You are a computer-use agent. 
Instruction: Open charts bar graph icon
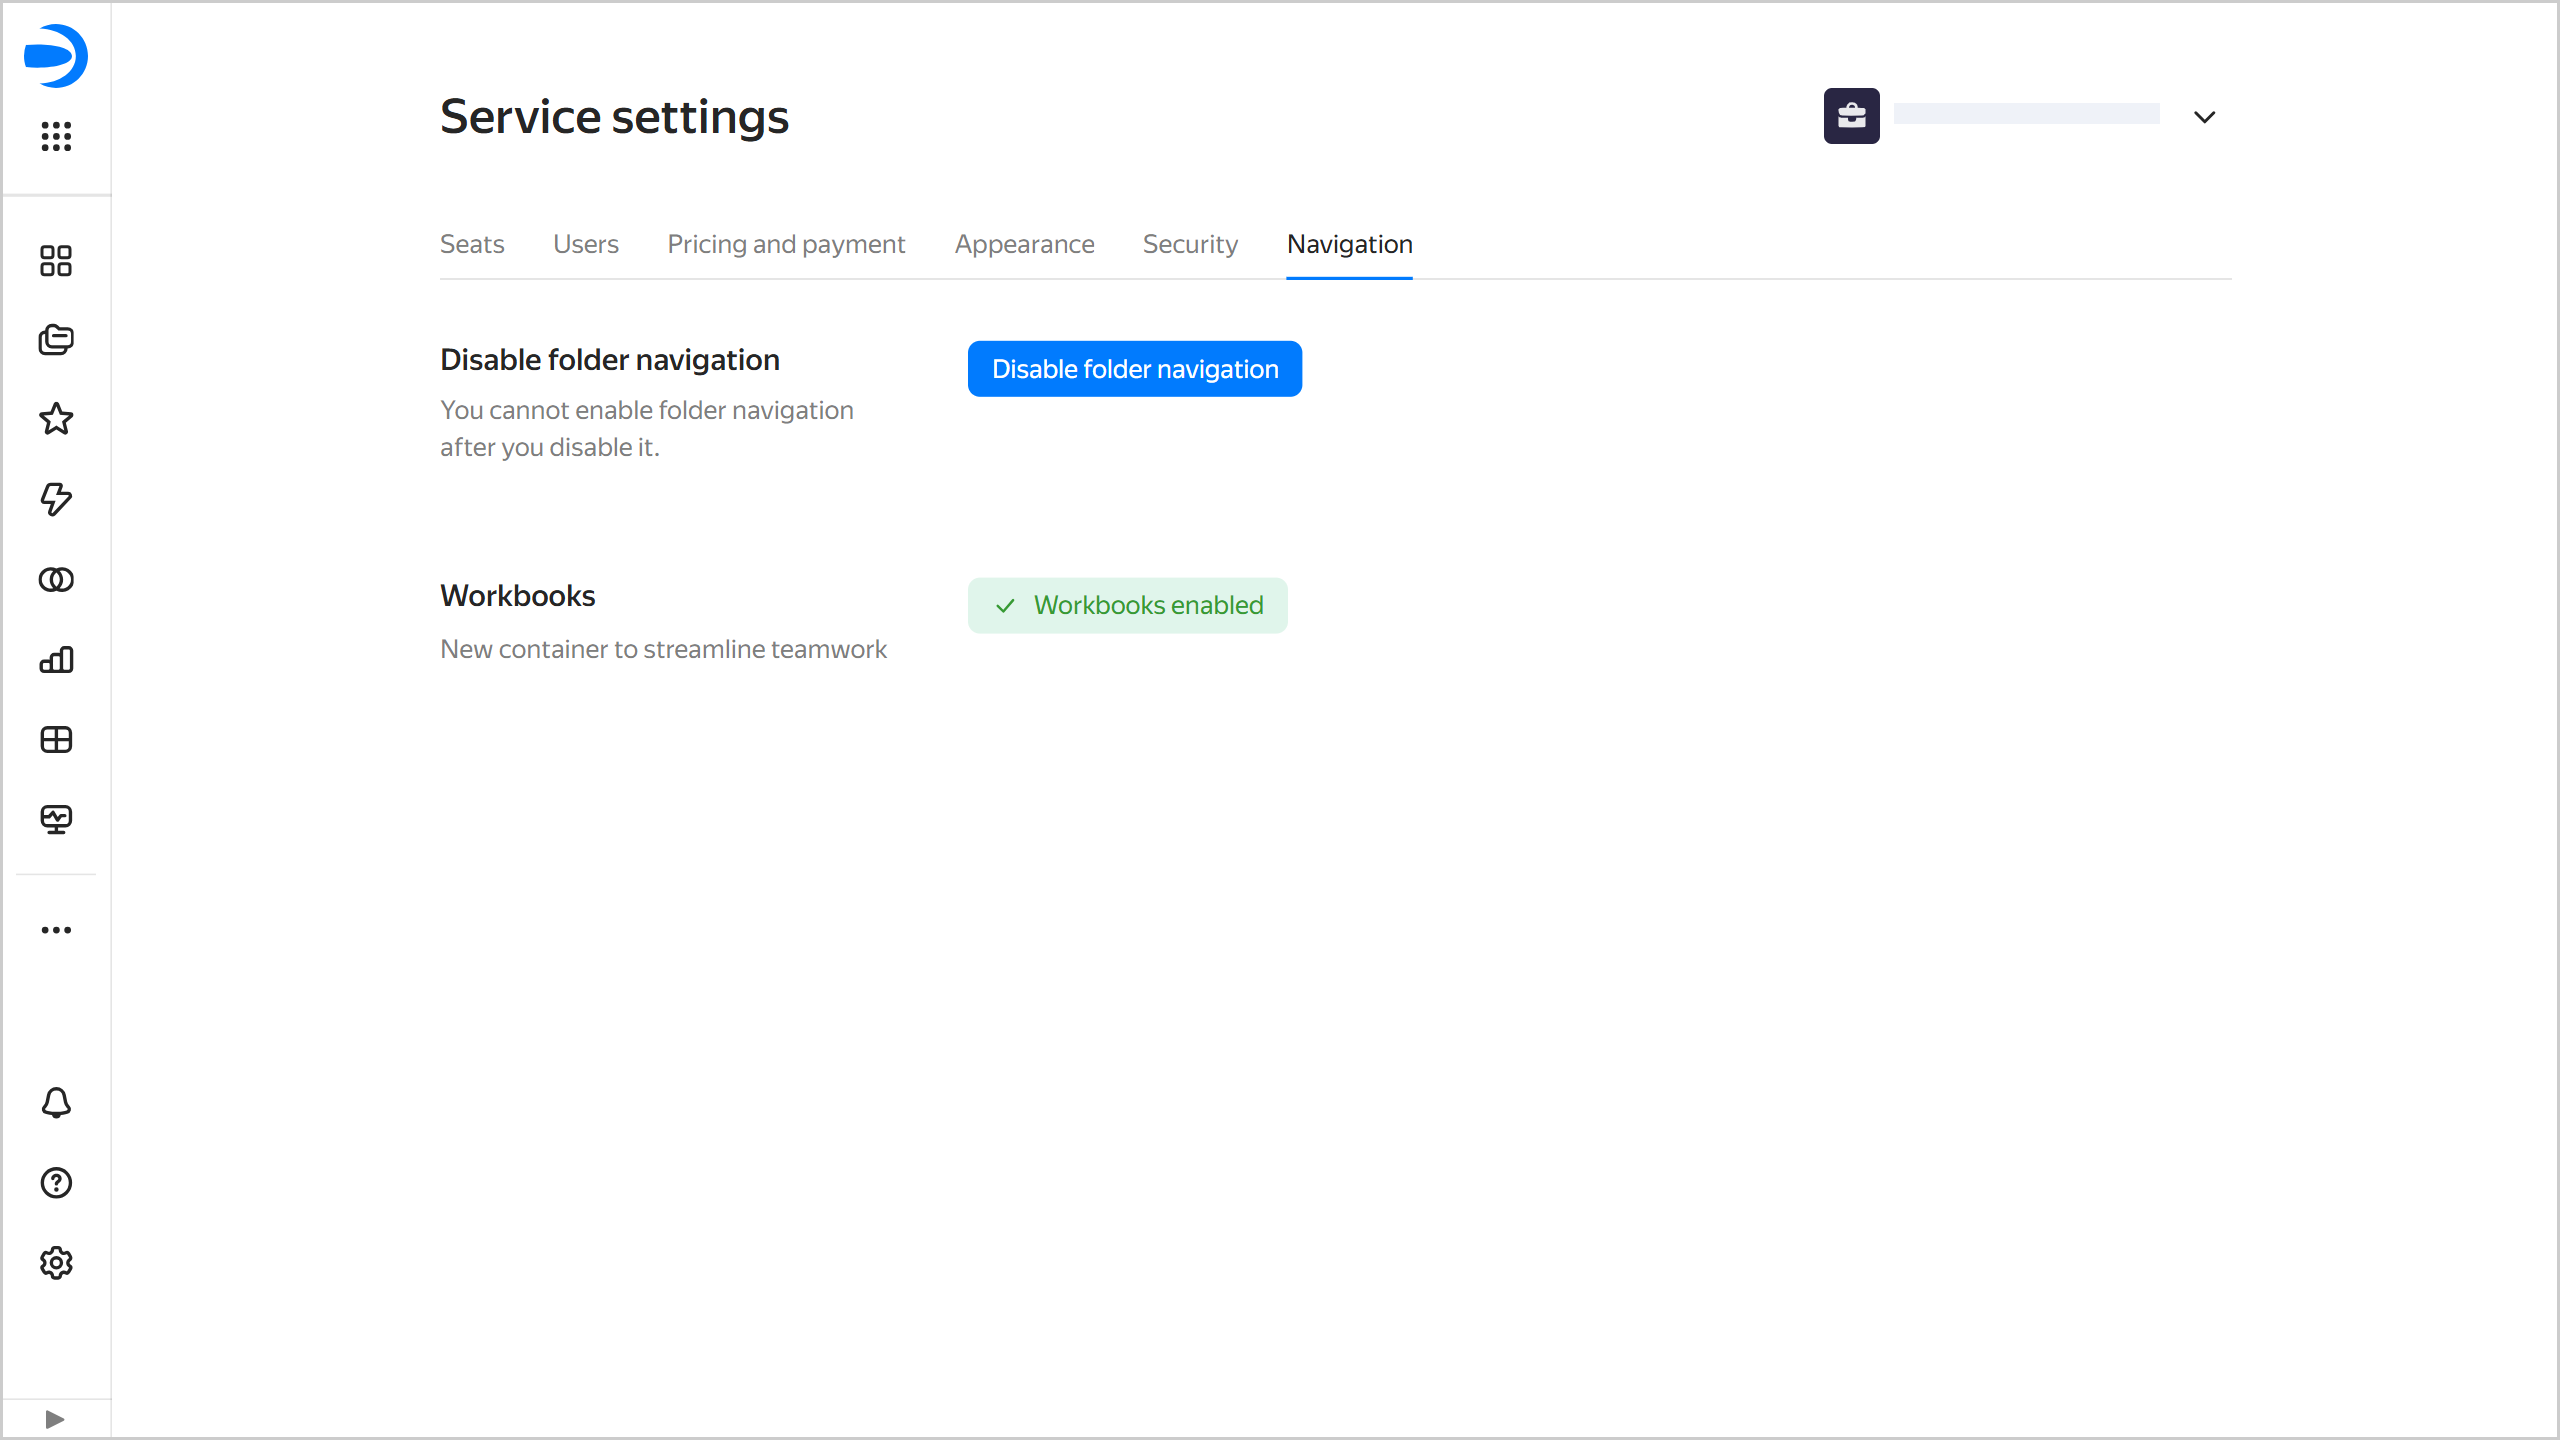[56, 660]
